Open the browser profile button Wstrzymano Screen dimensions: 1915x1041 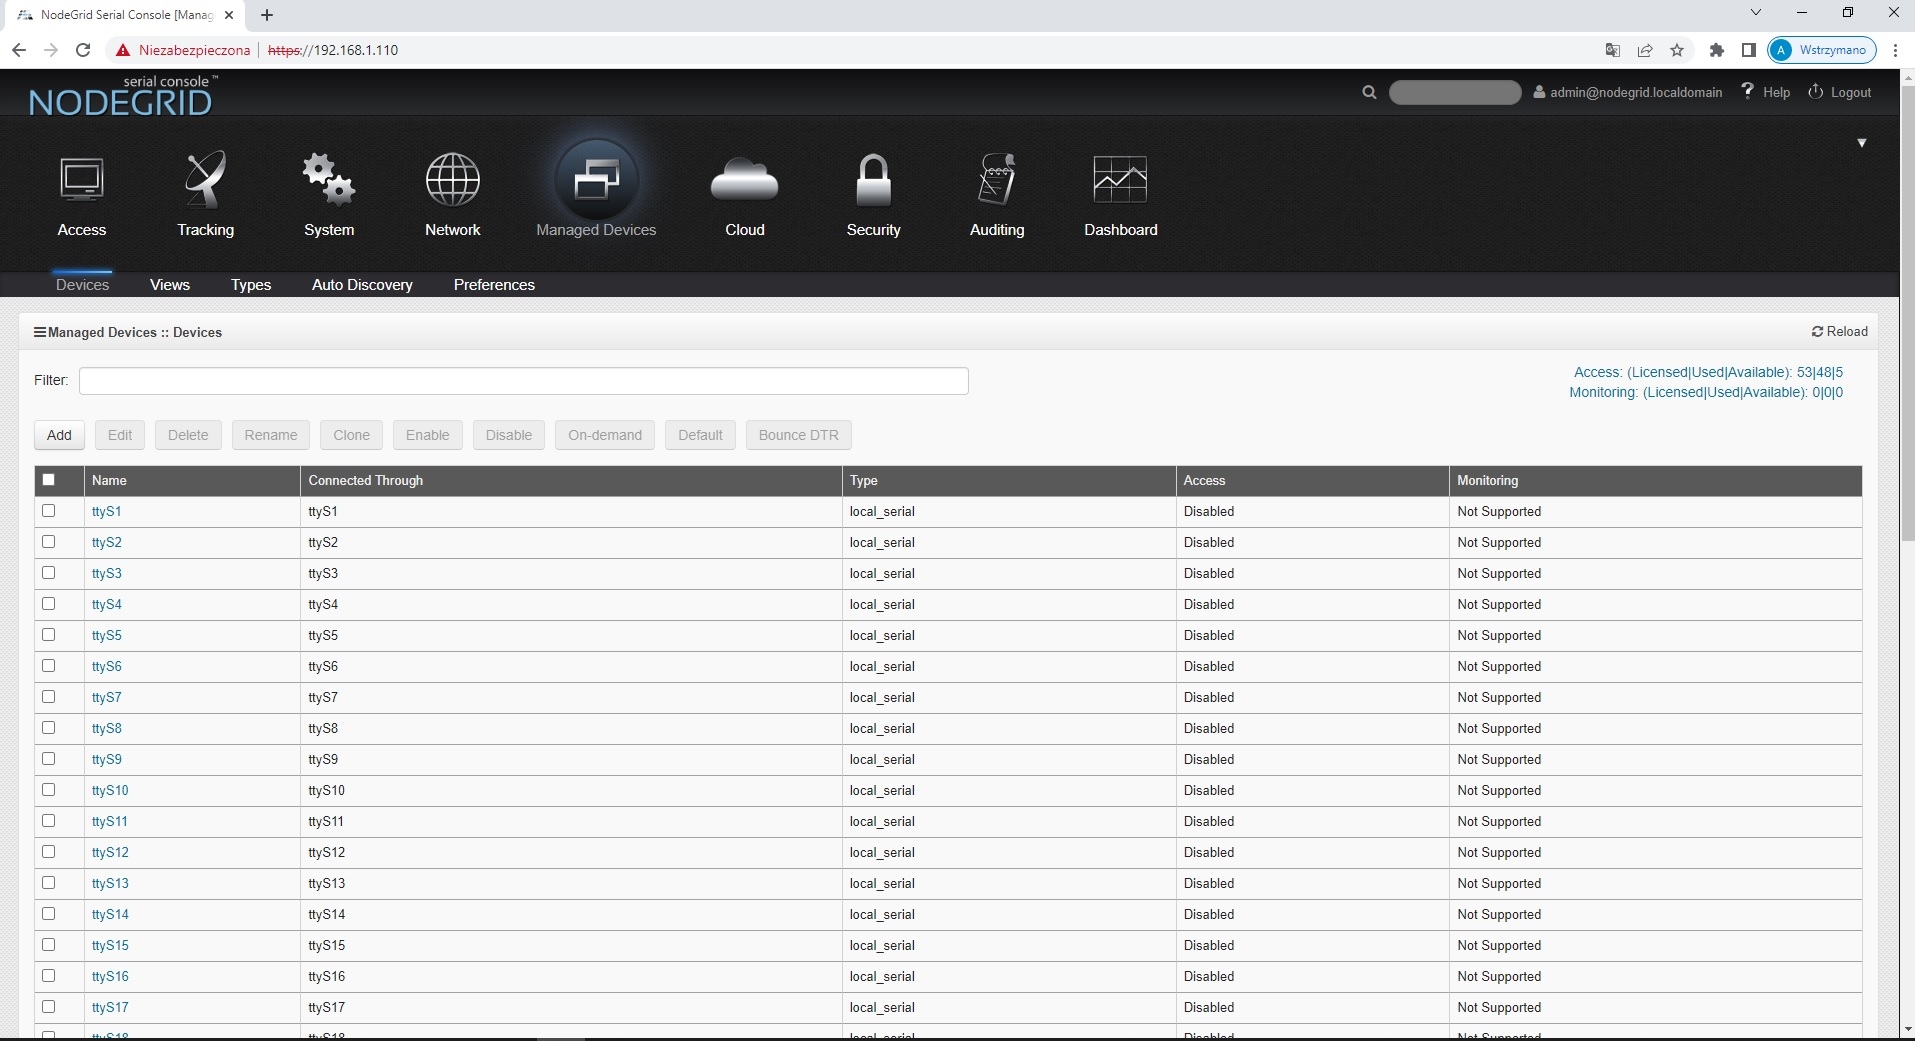pyautogui.click(x=1822, y=50)
